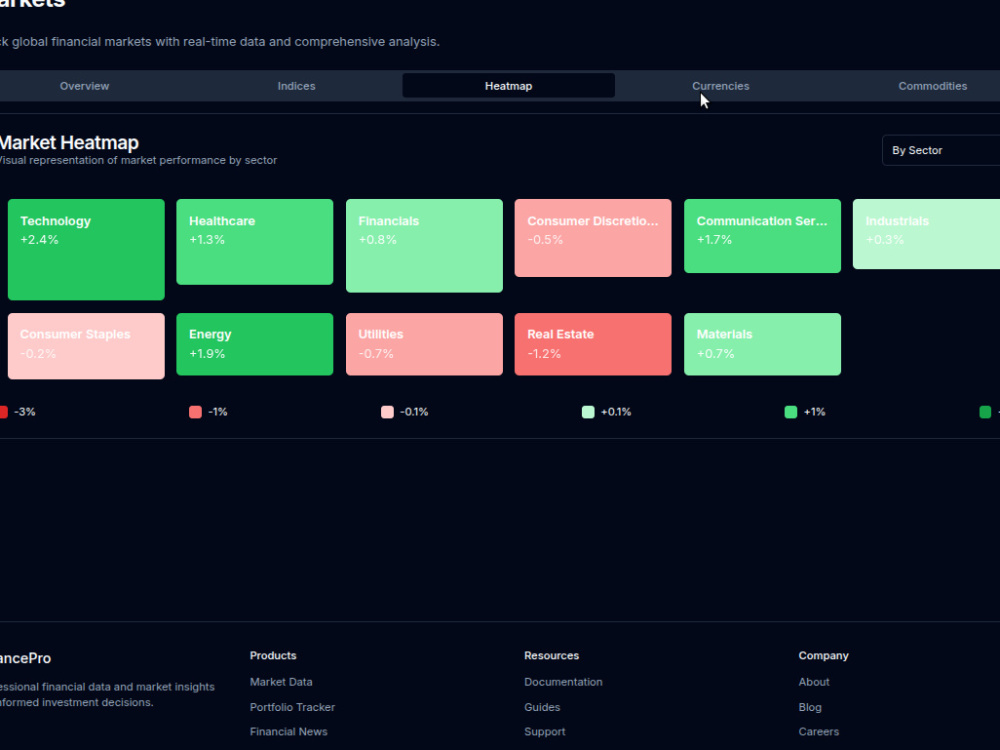
Task: Open the Market Data footer link
Action: point(281,682)
